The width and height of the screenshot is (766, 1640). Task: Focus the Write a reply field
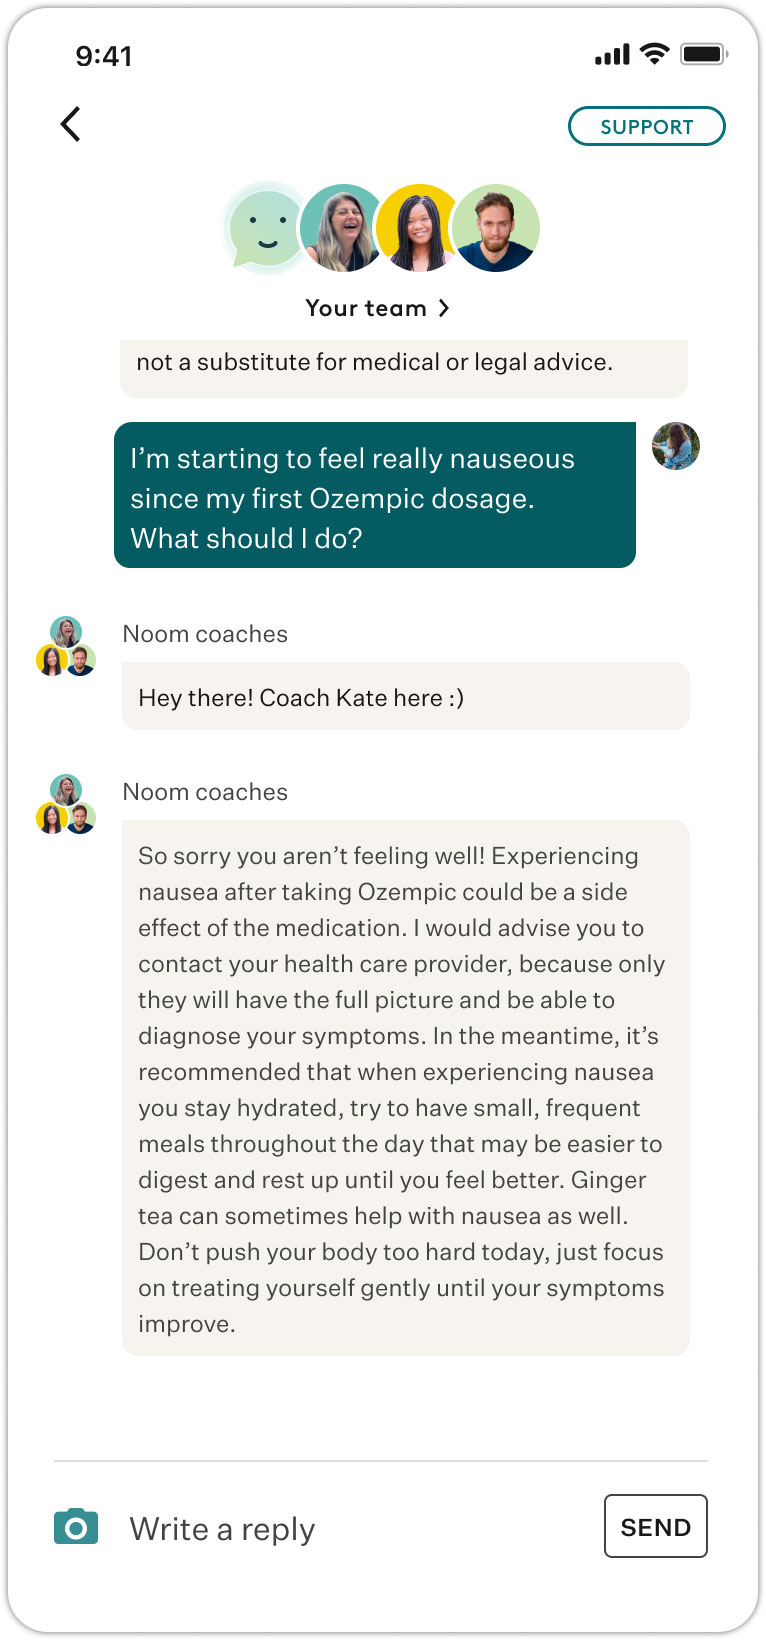(350, 1528)
